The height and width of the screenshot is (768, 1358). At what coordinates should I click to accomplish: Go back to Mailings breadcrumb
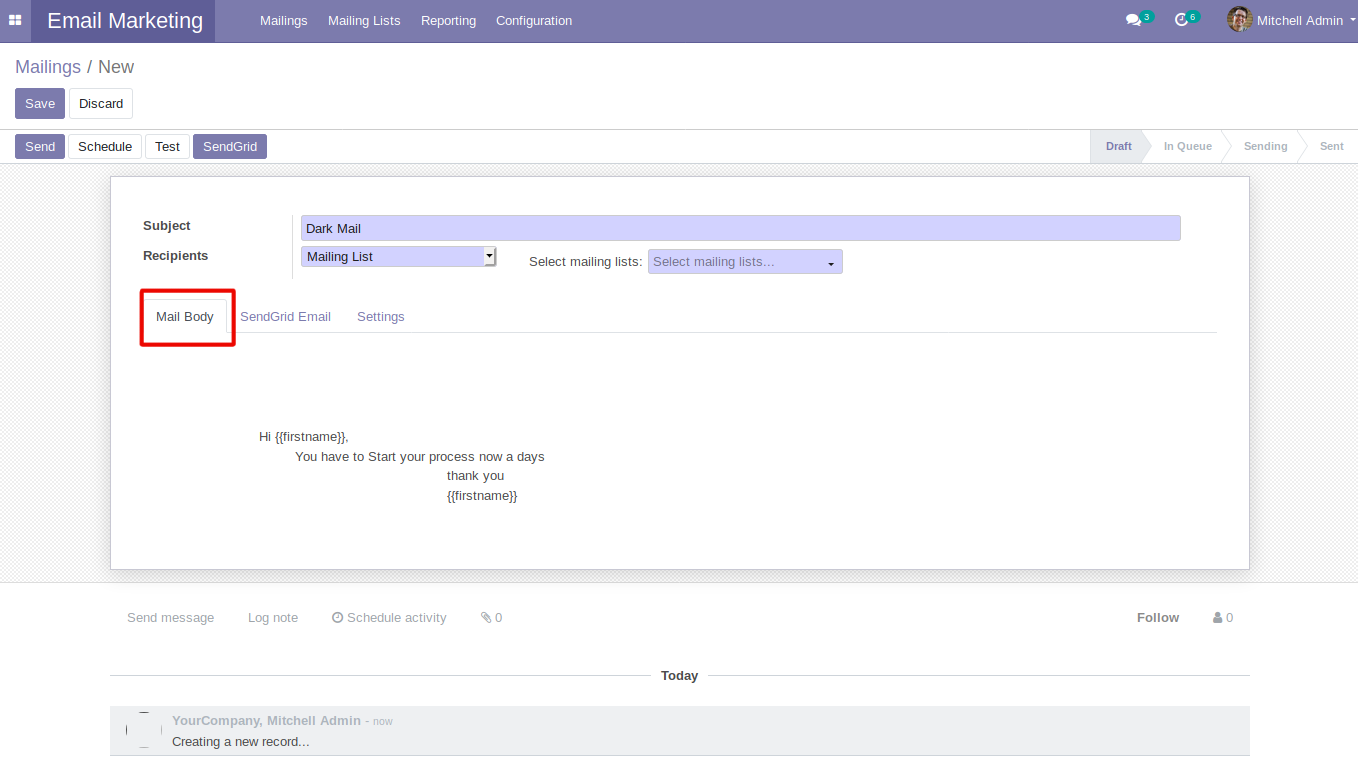[48, 67]
